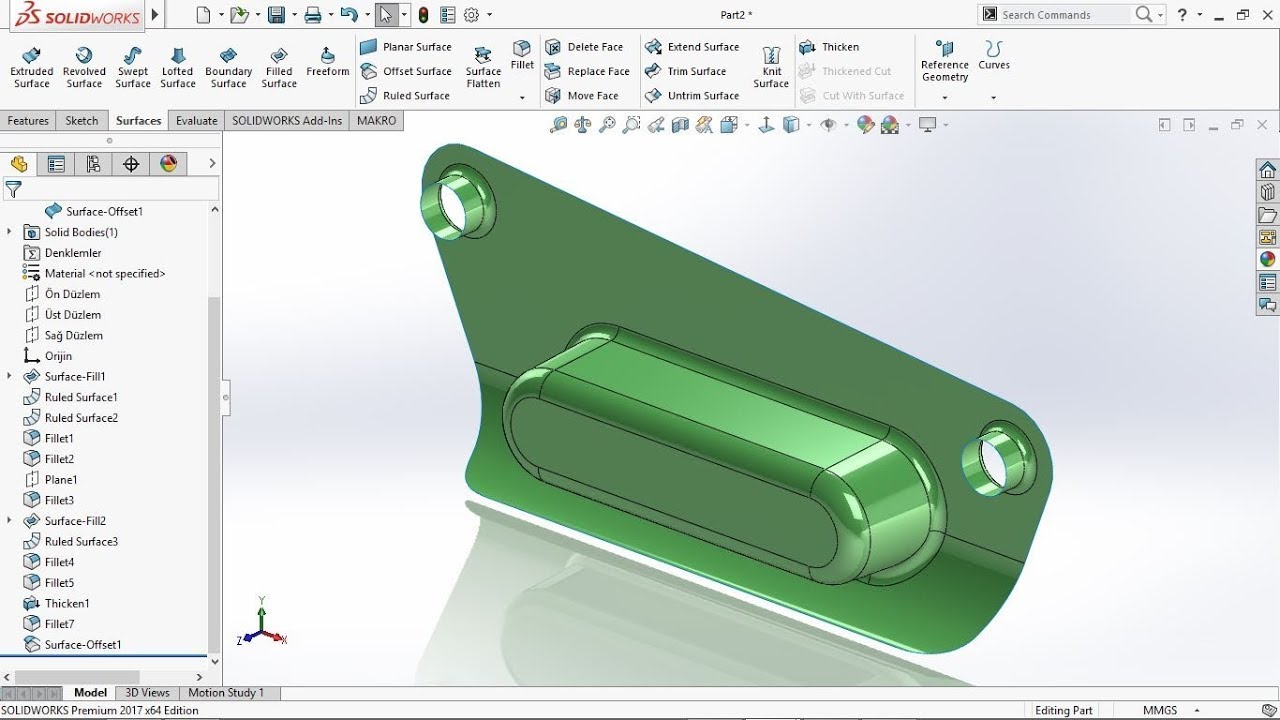
Task: Click the MMGS unit system status
Action: (1160, 710)
